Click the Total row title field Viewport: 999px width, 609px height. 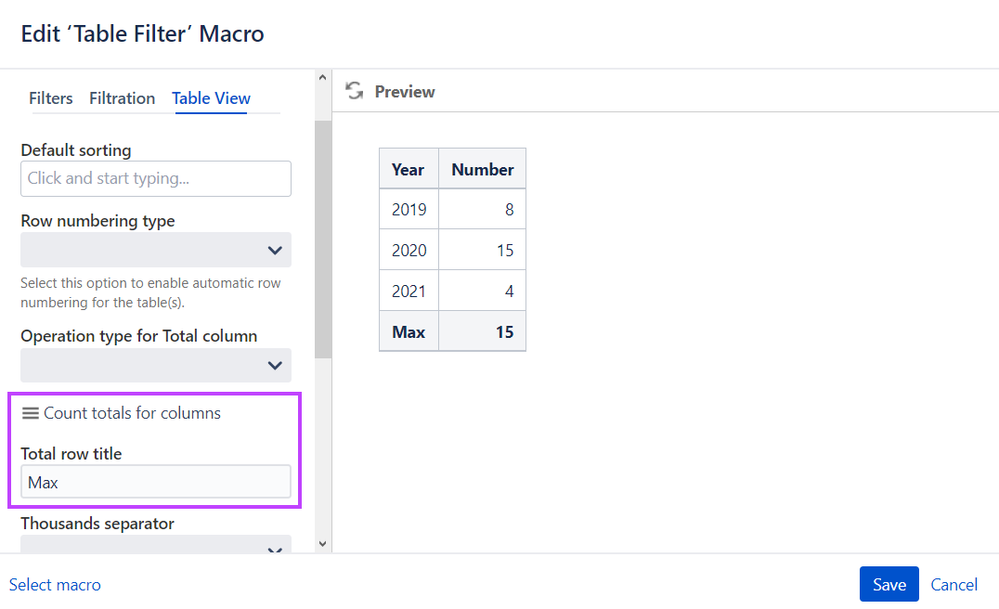coord(156,482)
